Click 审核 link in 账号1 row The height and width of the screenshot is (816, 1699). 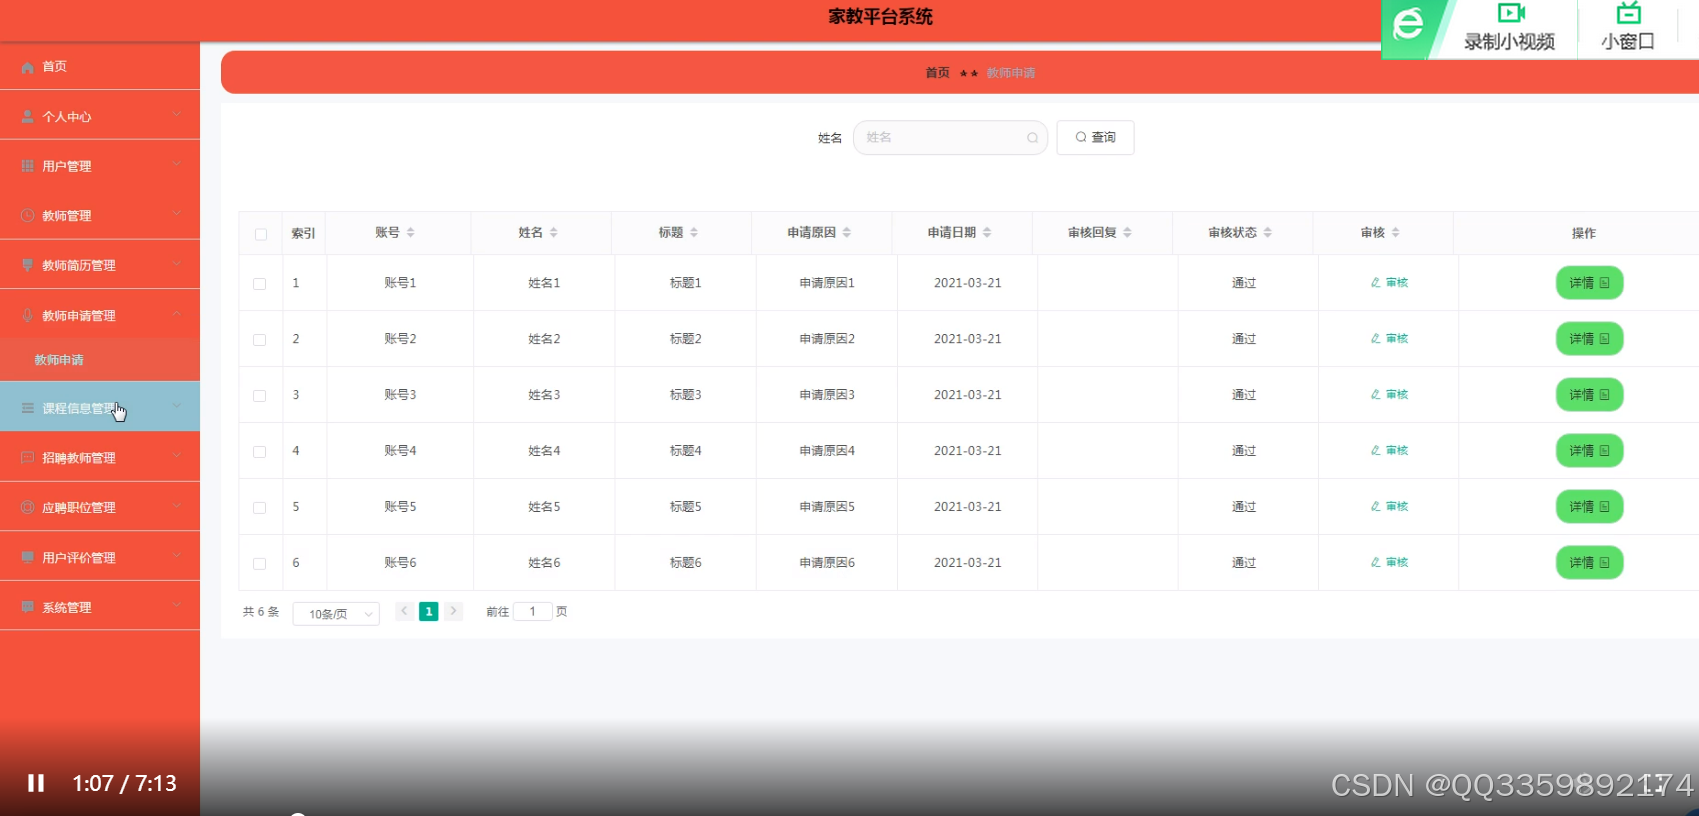1389,283
